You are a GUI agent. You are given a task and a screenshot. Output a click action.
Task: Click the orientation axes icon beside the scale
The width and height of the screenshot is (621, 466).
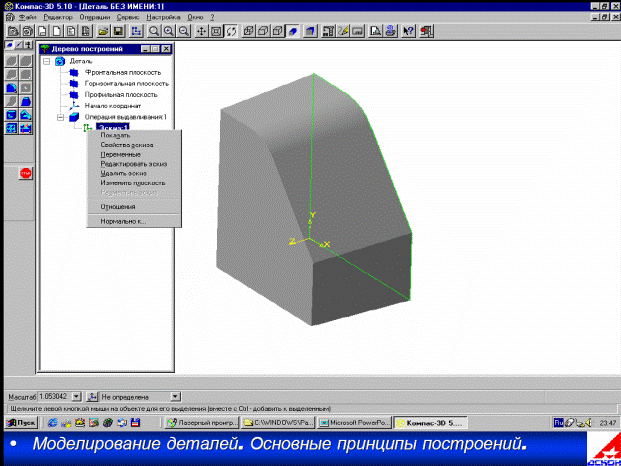(92, 396)
